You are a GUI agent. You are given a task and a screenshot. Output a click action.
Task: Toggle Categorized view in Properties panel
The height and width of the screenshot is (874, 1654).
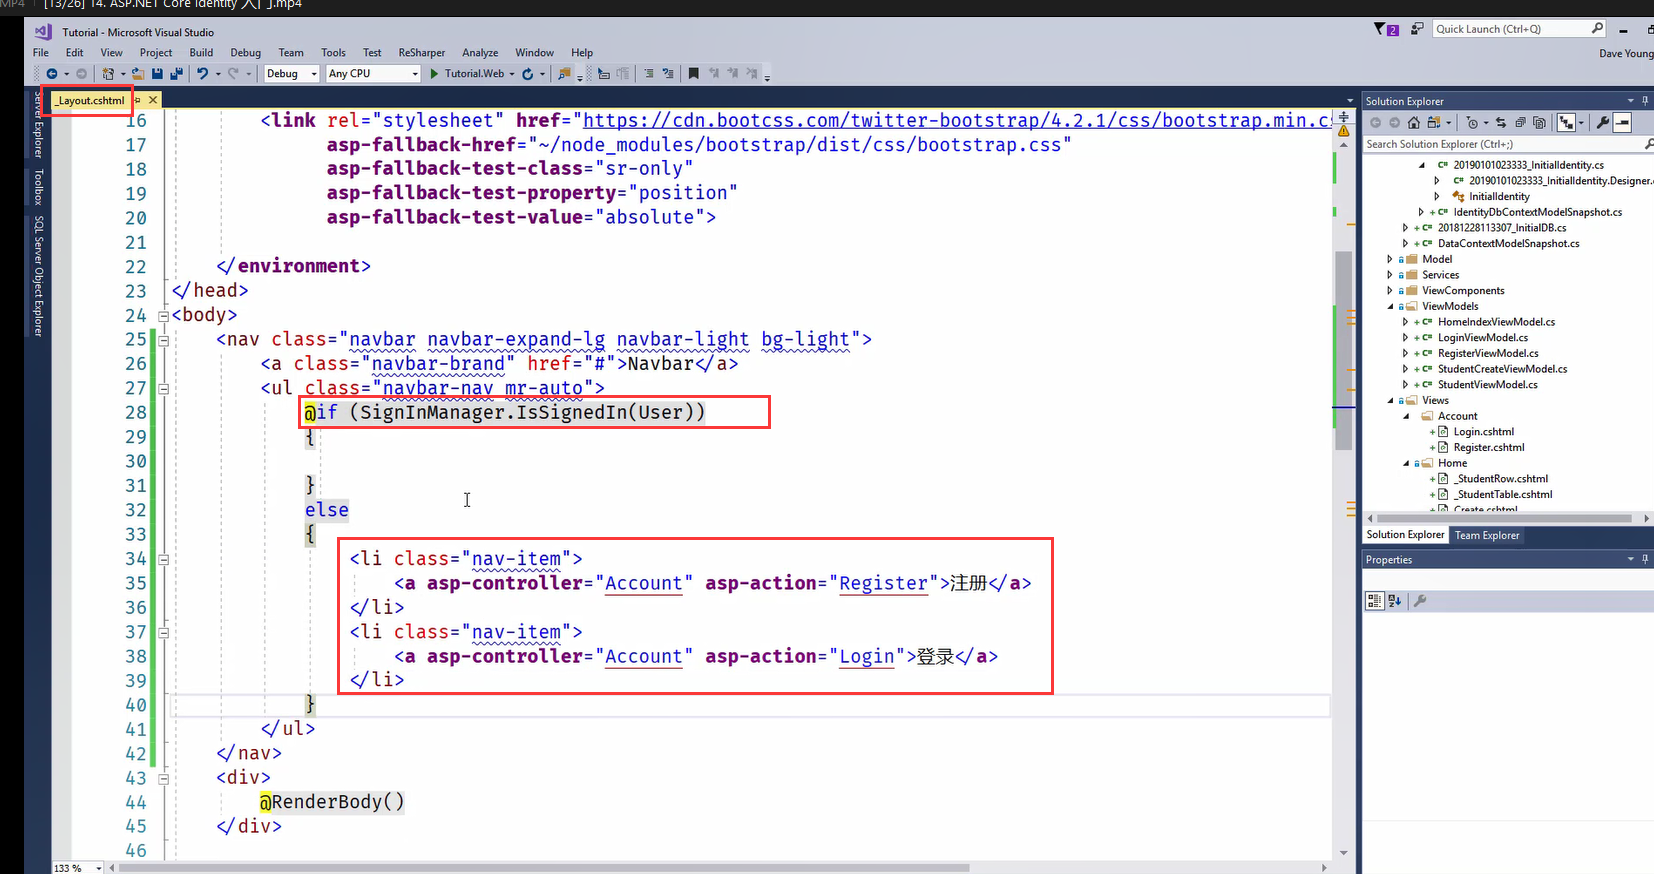click(1374, 601)
